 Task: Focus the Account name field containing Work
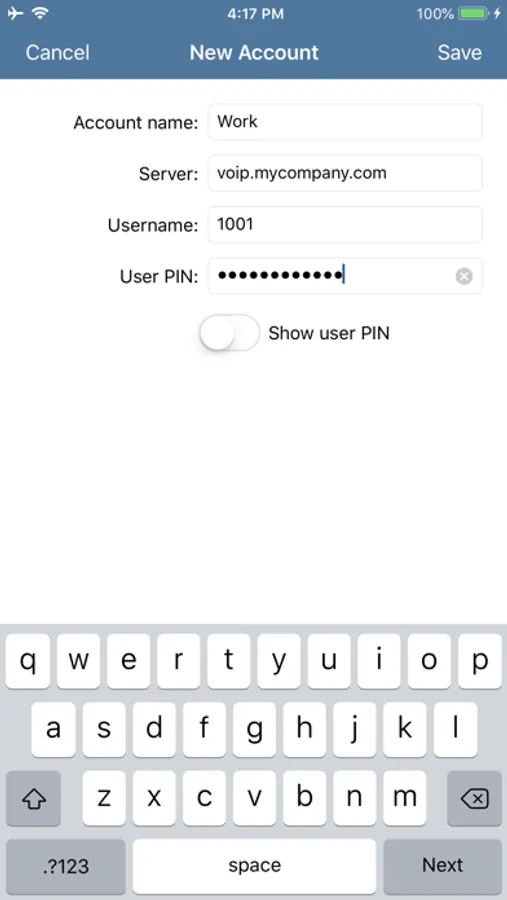pyautogui.click(x=345, y=122)
